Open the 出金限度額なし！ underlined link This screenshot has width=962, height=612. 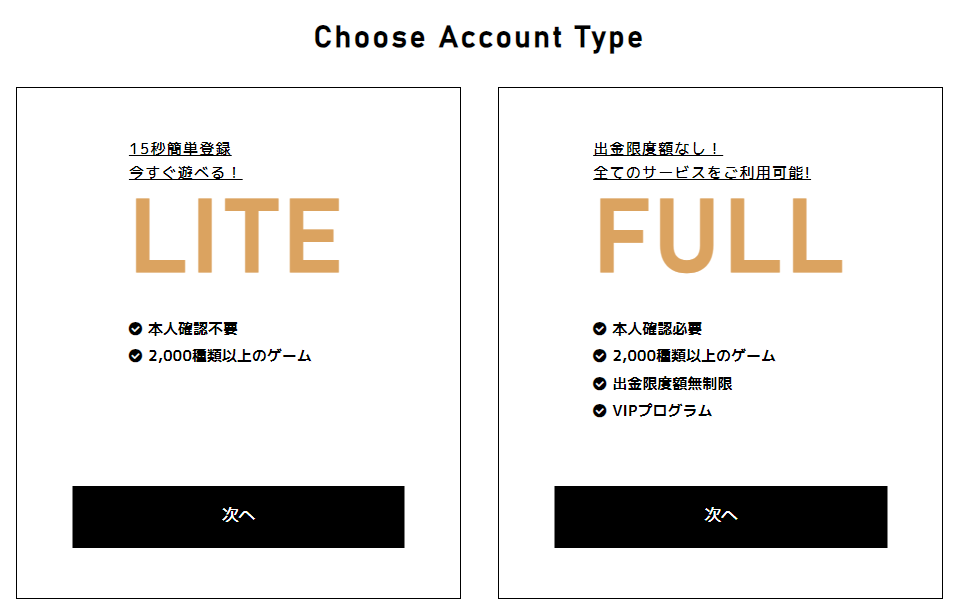click(657, 149)
